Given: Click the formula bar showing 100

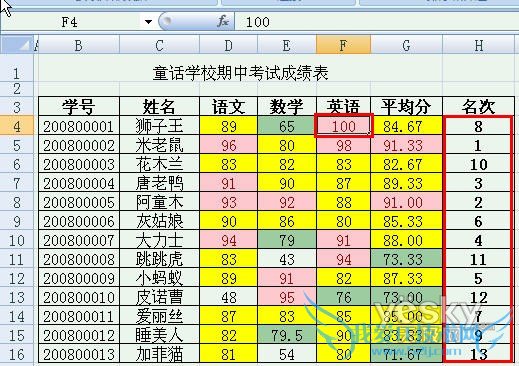Looking at the screenshot, I should coord(377,22).
